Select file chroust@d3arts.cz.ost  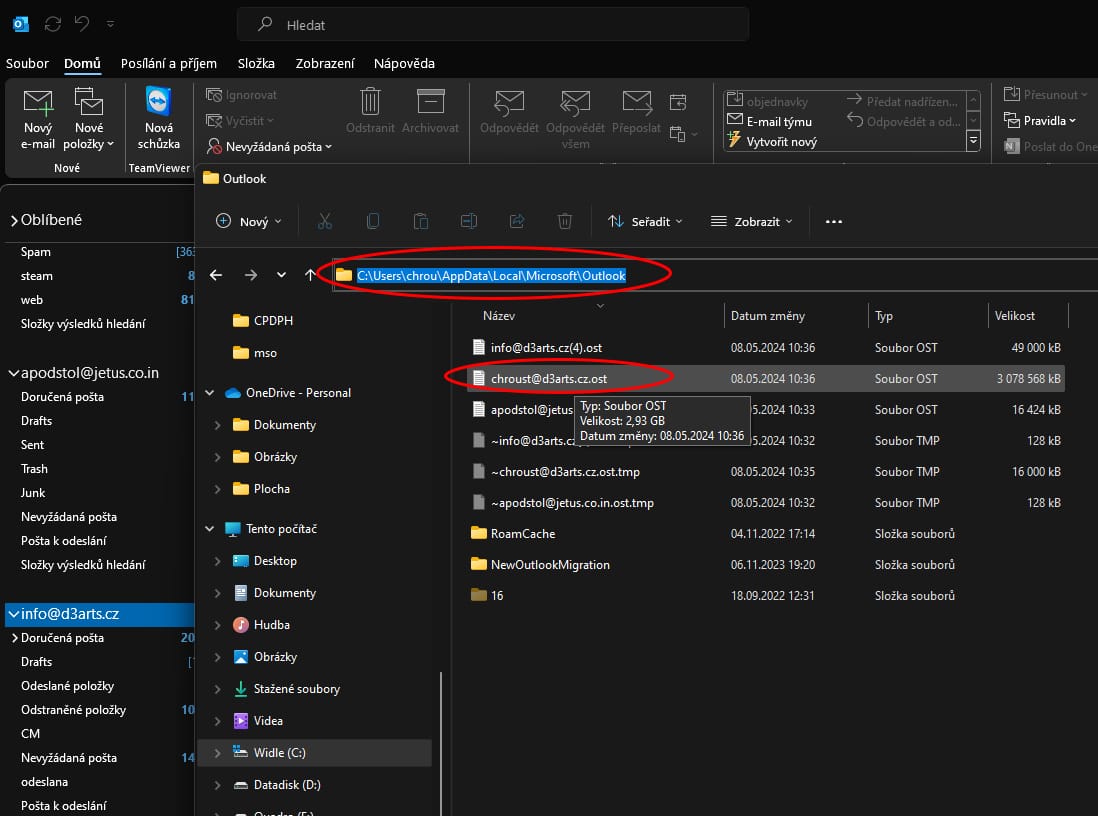765,378
